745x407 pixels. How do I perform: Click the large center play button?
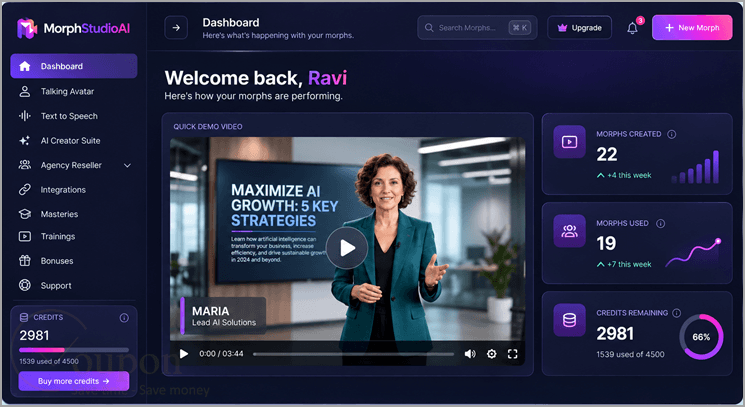347,248
